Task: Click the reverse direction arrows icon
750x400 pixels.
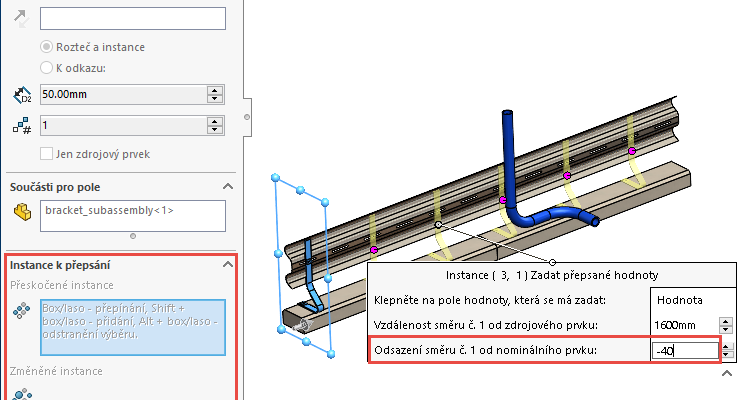Action: [x=21, y=19]
